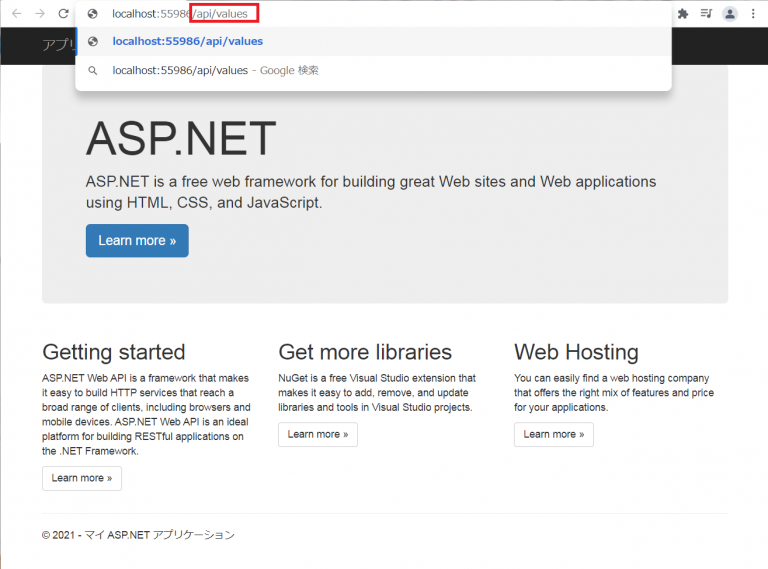Click Learn more under Get more libraries

click(x=318, y=434)
